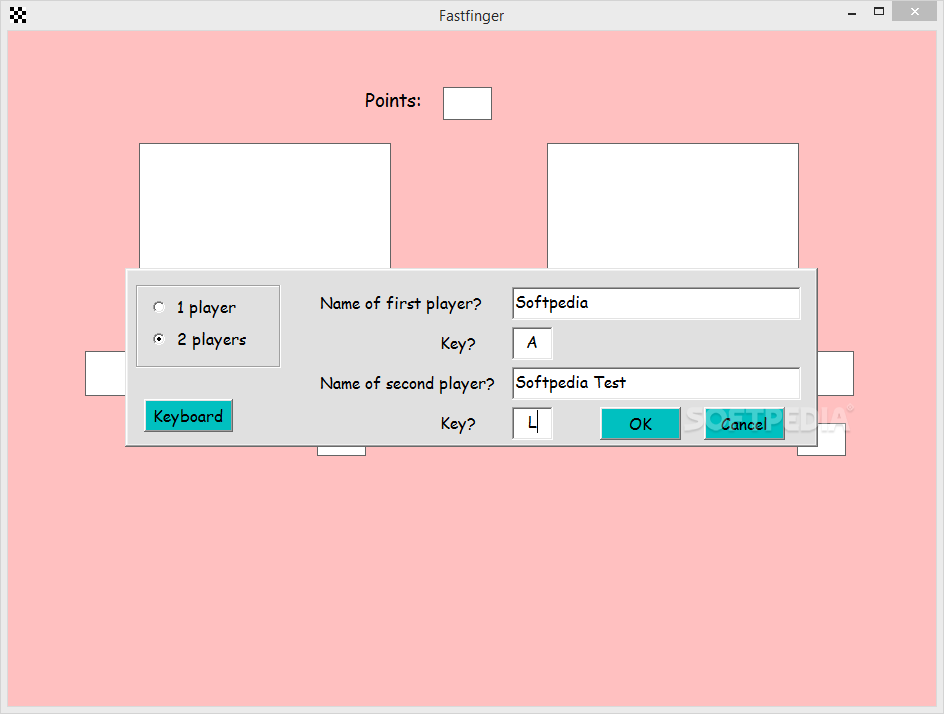Viewport: 944px width, 714px height.
Task: Cancel the player setup dialog
Action: (744, 424)
